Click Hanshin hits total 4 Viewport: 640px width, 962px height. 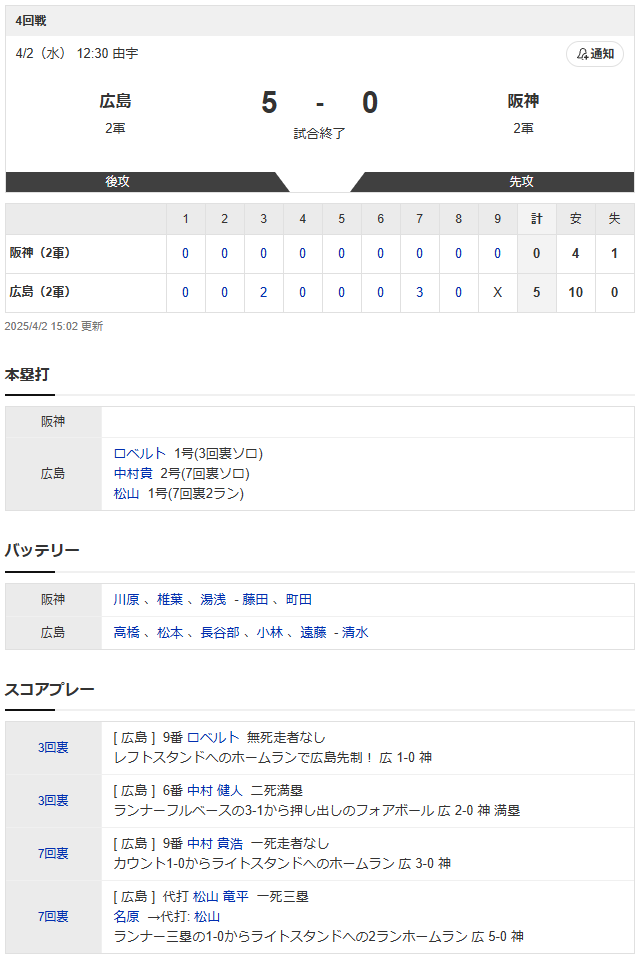click(x=576, y=253)
